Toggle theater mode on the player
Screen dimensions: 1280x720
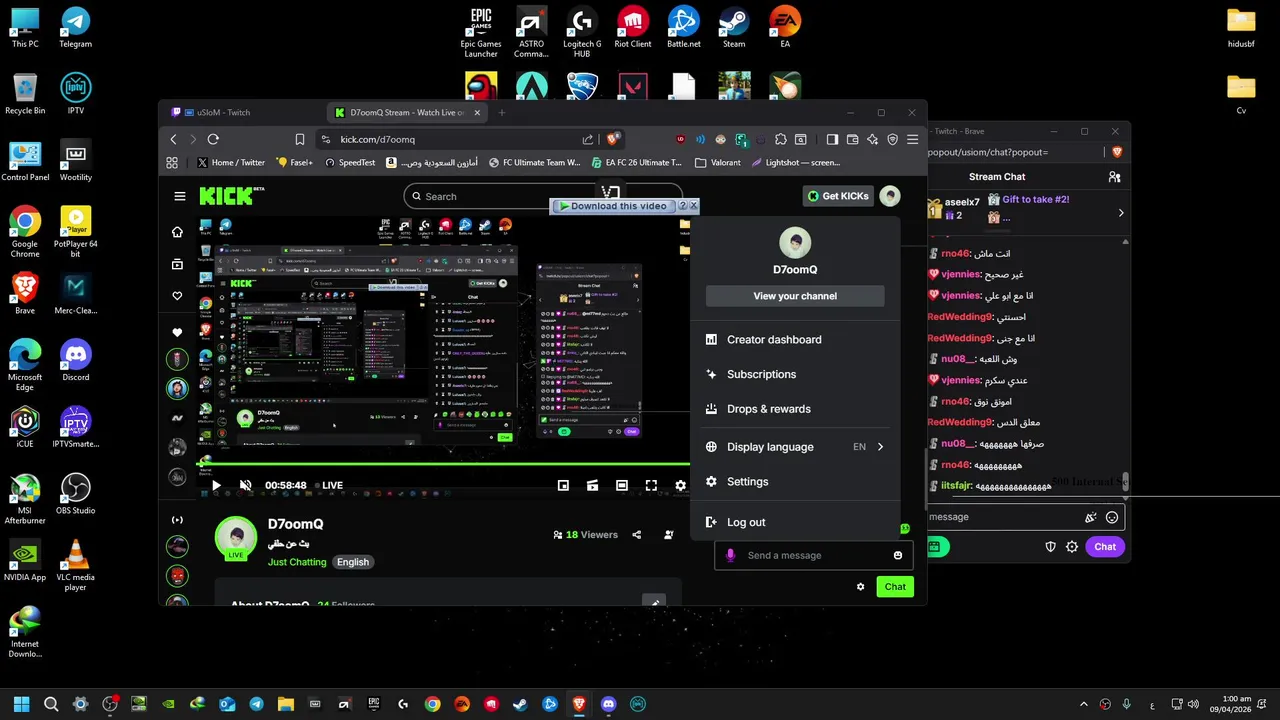pos(622,485)
